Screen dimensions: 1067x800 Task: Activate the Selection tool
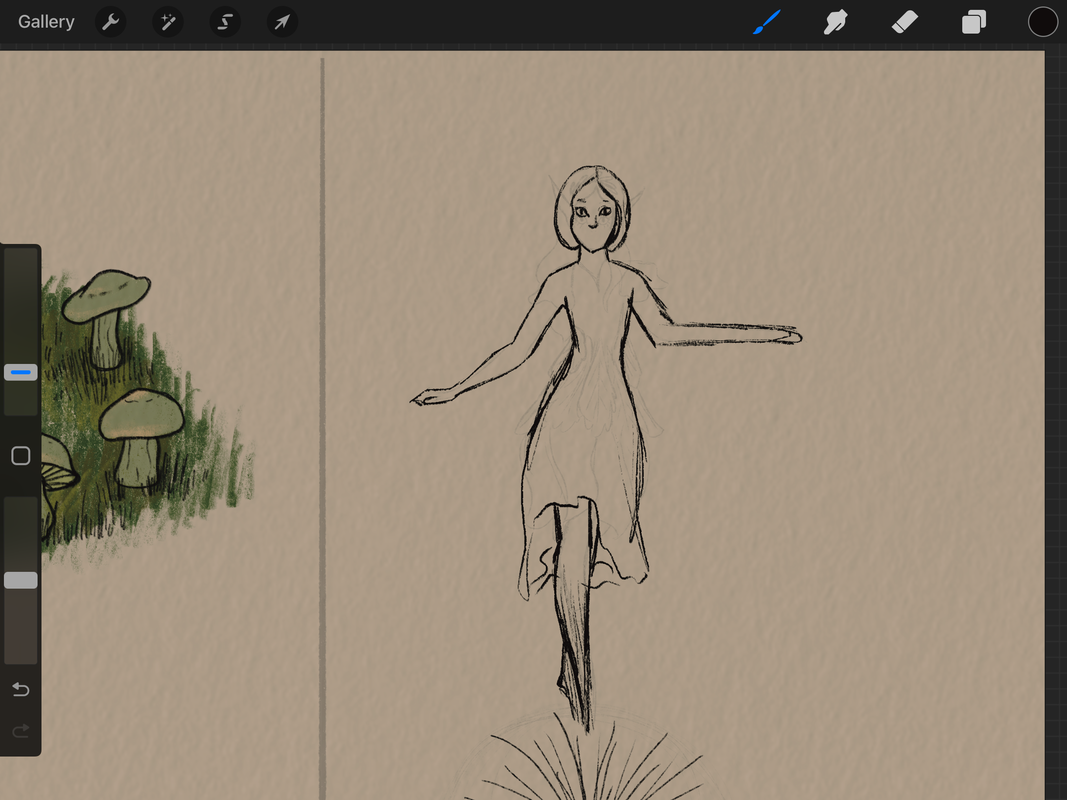tap(225, 22)
